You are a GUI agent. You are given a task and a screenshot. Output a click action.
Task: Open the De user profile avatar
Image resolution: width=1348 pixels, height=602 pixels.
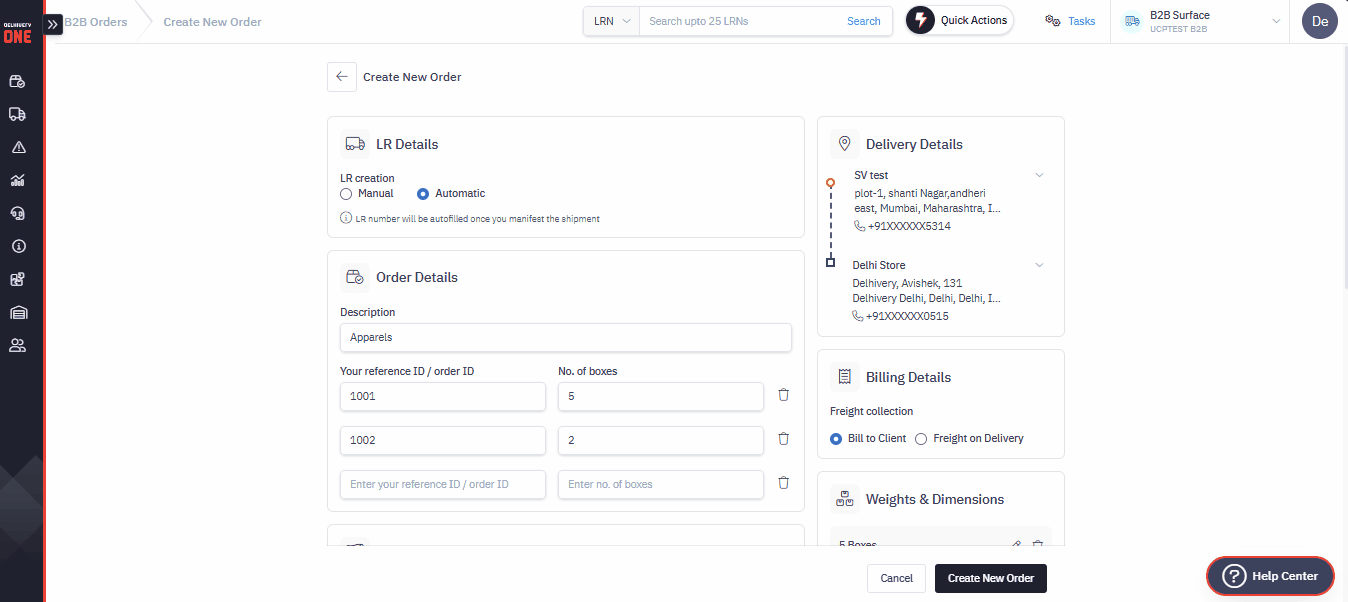[x=1320, y=21]
